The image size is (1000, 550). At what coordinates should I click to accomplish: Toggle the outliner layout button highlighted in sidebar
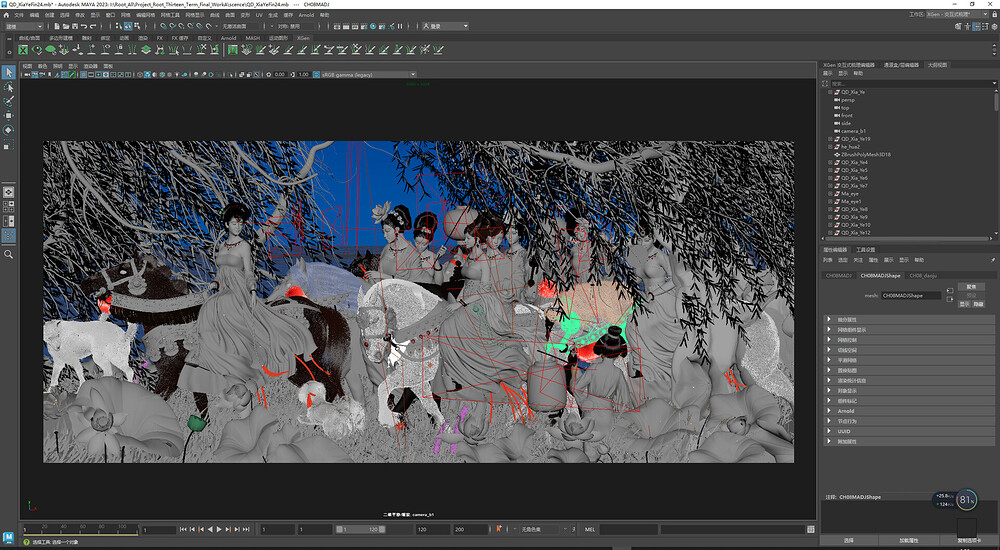pyautogui.click(x=8, y=235)
